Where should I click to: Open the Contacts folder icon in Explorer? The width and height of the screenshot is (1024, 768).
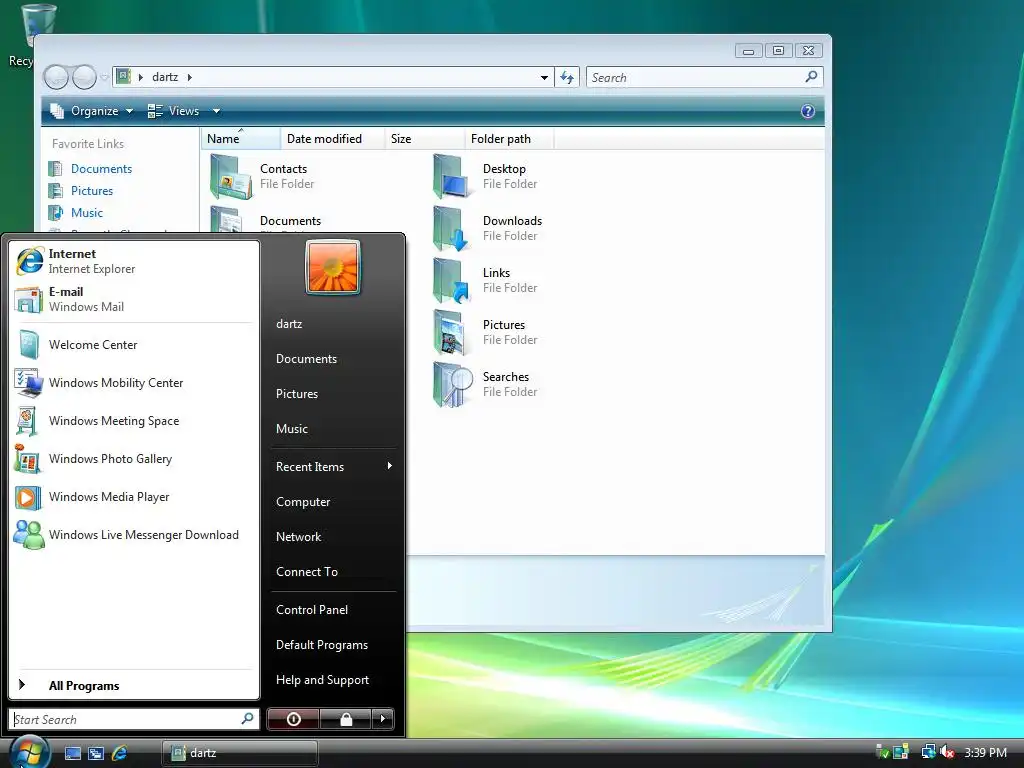coord(231,177)
